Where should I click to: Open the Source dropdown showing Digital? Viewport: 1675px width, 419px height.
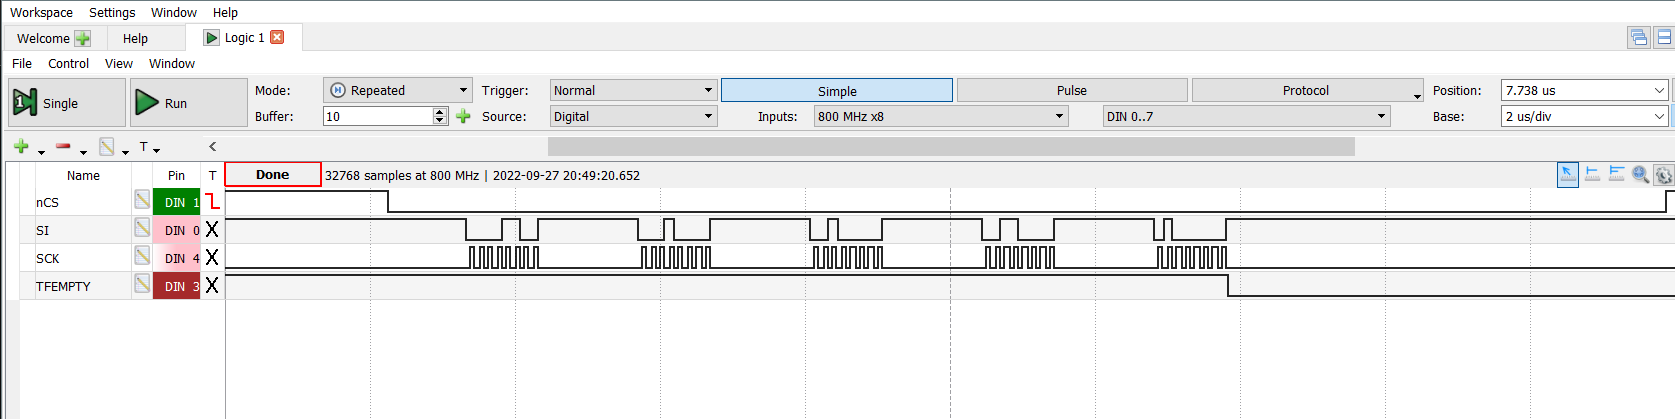pyautogui.click(x=633, y=116)
